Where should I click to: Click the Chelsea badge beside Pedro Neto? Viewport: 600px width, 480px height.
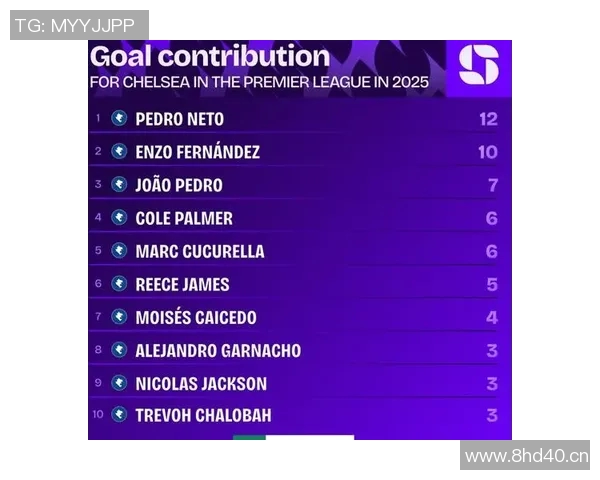point(119,119)
